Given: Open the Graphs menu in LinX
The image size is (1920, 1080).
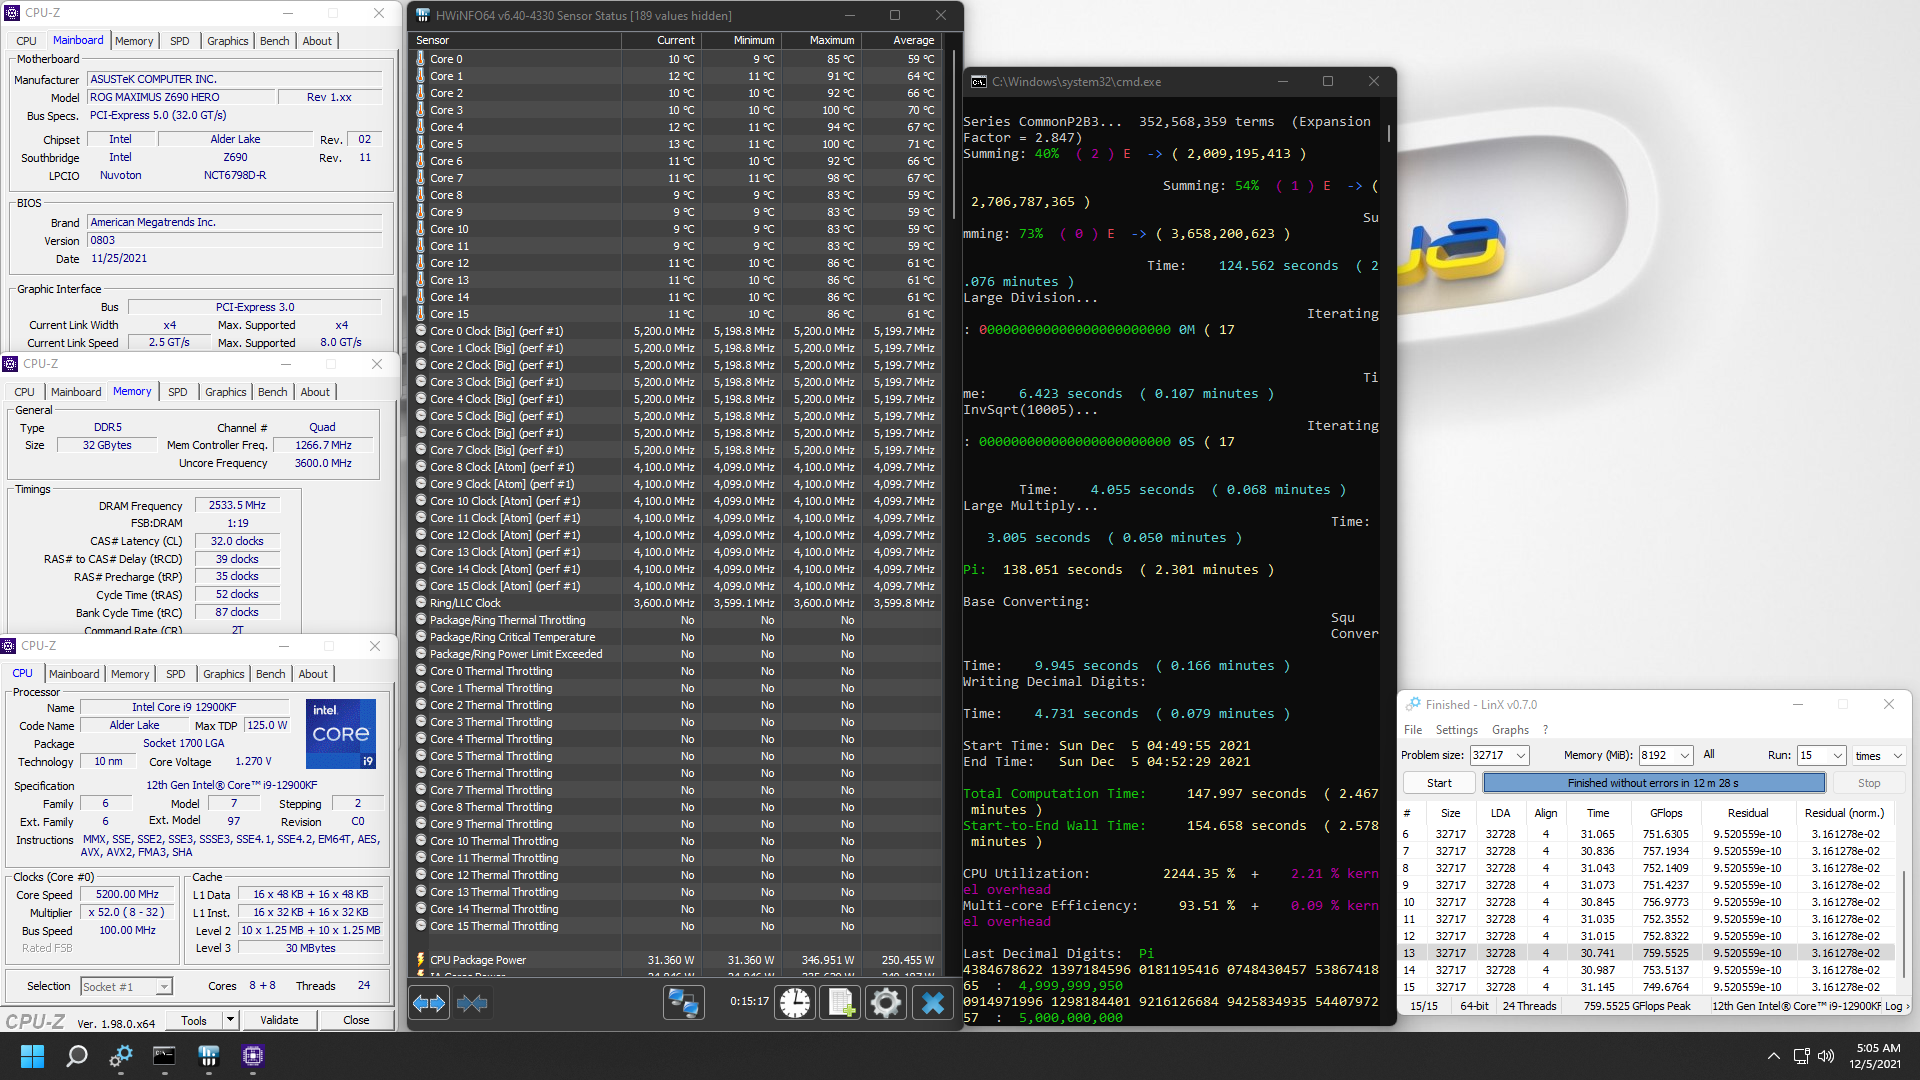Looking at the screenshot, I should (1509, 730).
